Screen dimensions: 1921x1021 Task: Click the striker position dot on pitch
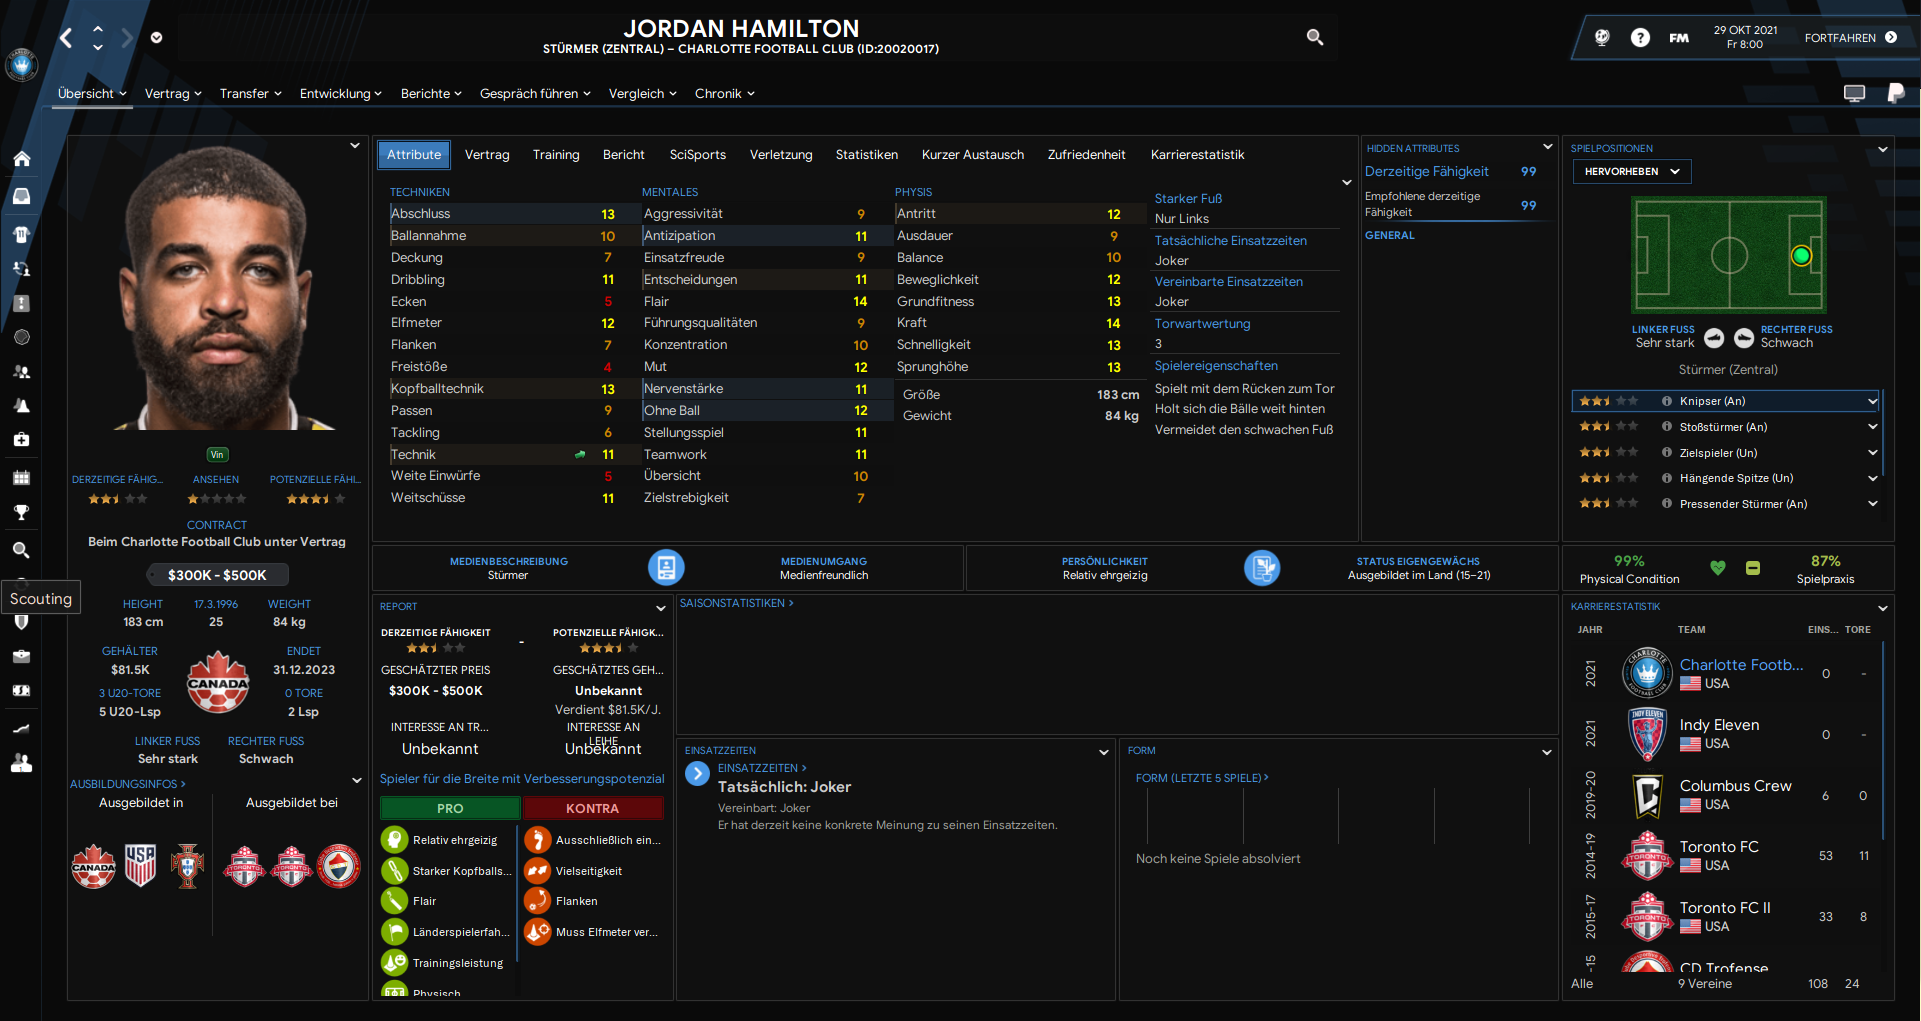[1801, 255]
